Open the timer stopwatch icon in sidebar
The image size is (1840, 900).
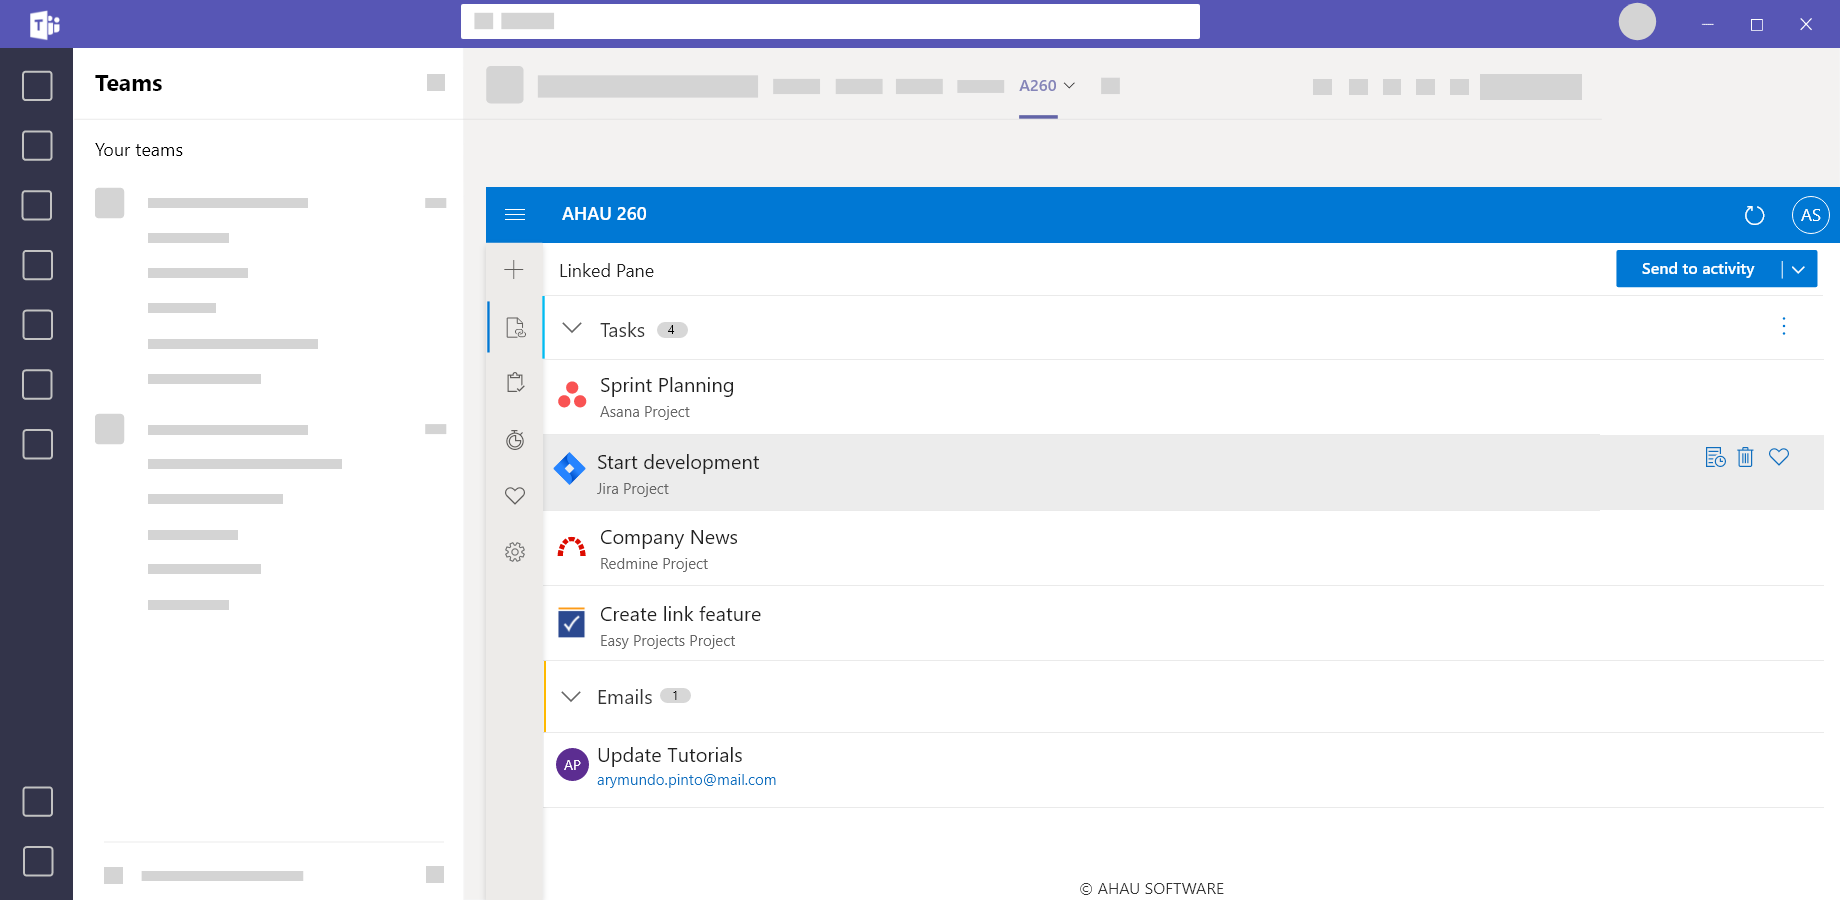[515, 440]
